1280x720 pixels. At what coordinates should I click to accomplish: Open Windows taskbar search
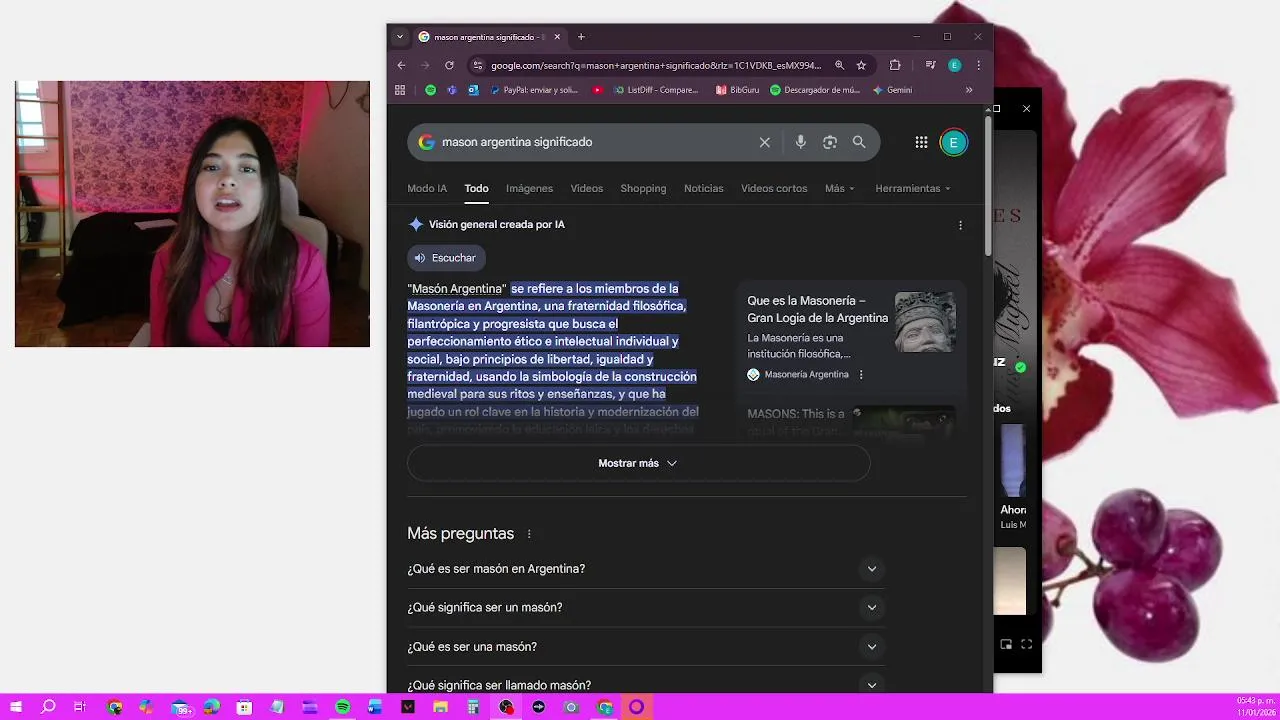[48, 707]
